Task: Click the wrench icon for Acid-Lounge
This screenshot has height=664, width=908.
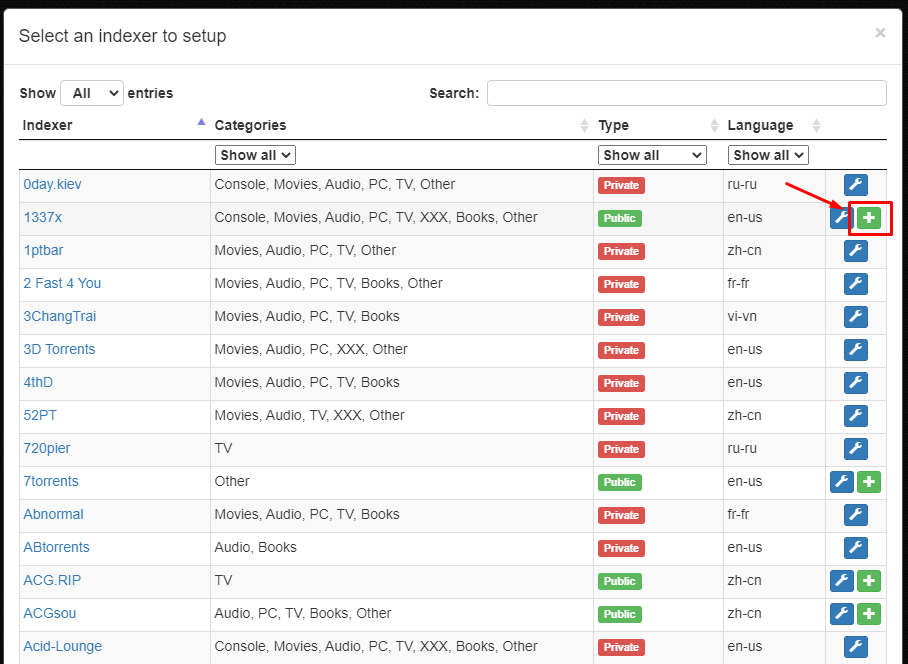Action: pos(855,646)
